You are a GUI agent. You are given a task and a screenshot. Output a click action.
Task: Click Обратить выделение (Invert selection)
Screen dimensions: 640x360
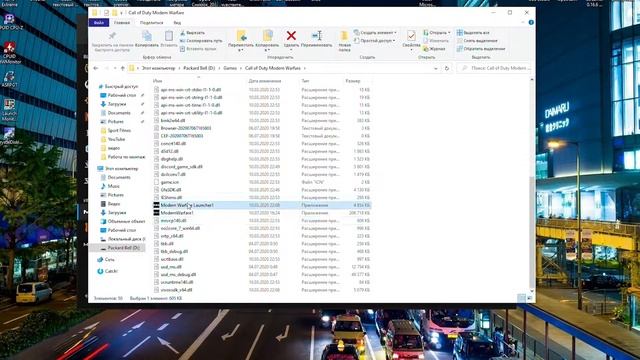coord(481,49)
